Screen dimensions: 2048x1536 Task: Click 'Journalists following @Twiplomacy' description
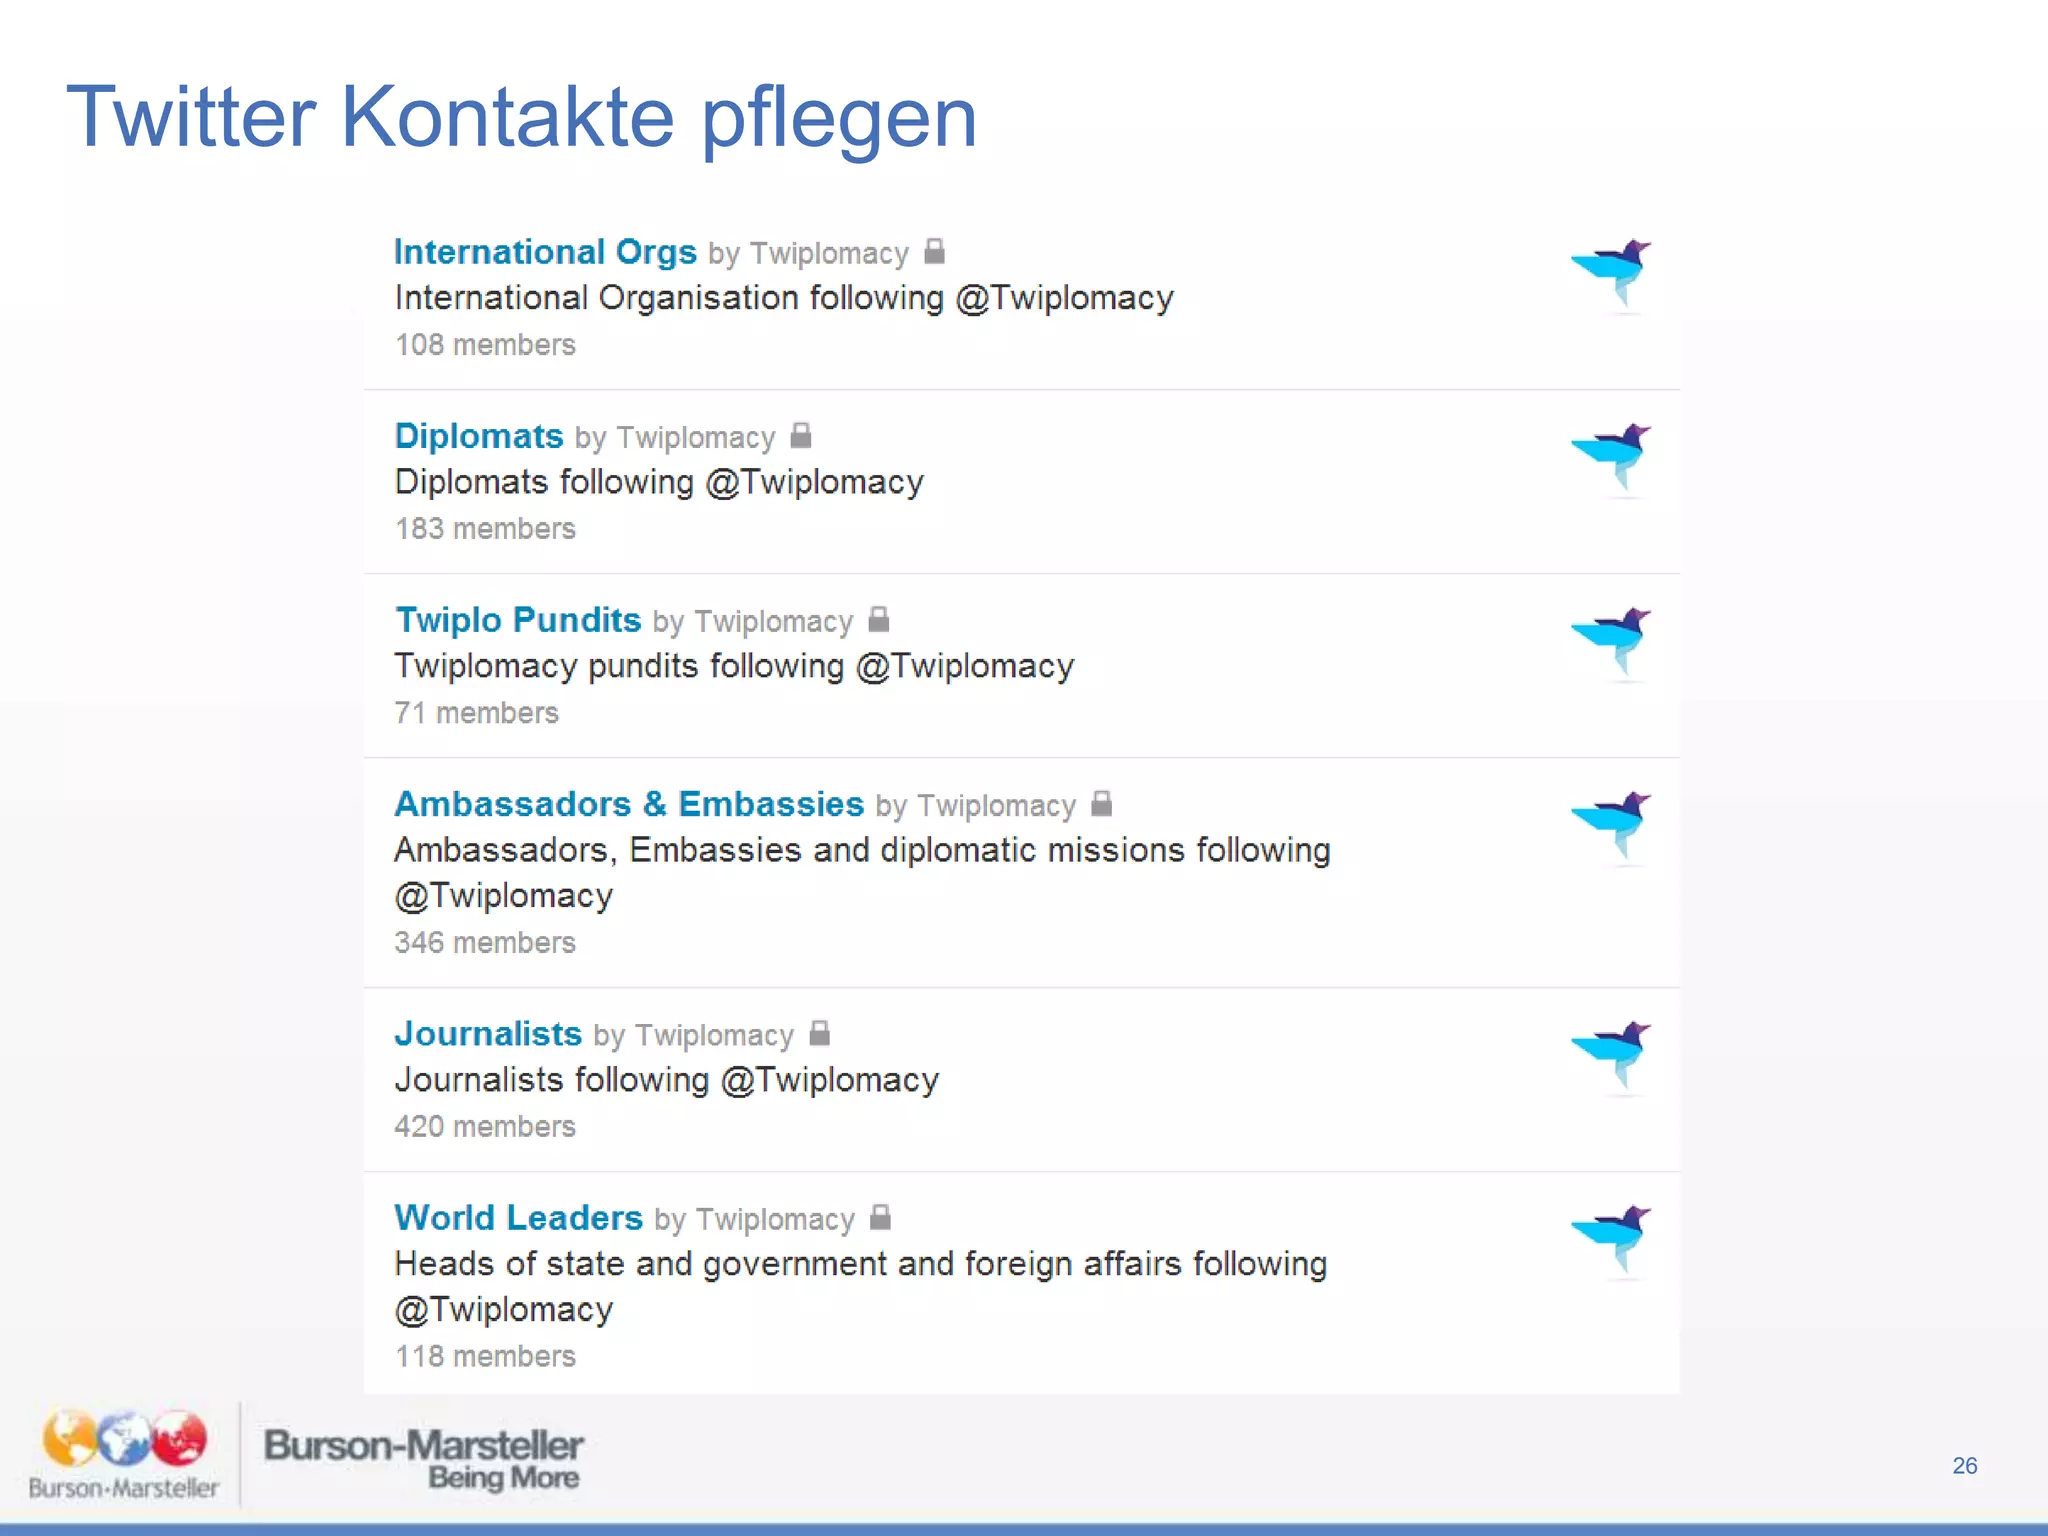click(x=667, y=1080)
